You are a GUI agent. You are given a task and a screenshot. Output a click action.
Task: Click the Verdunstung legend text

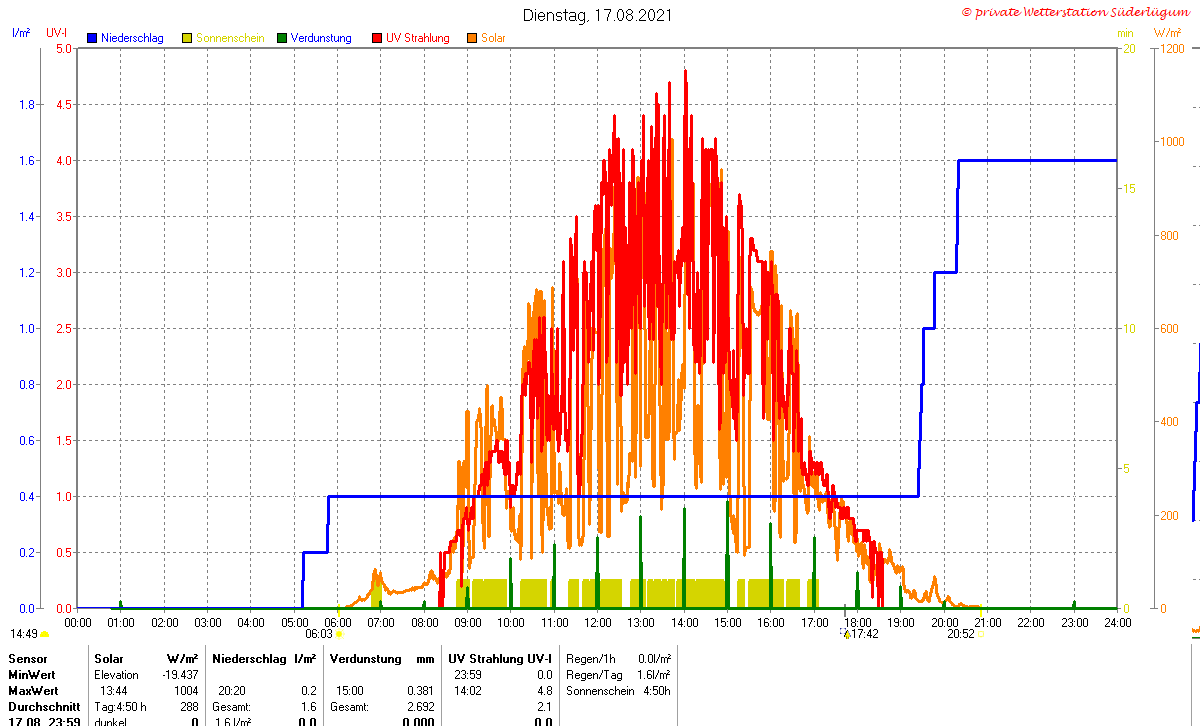321,38
